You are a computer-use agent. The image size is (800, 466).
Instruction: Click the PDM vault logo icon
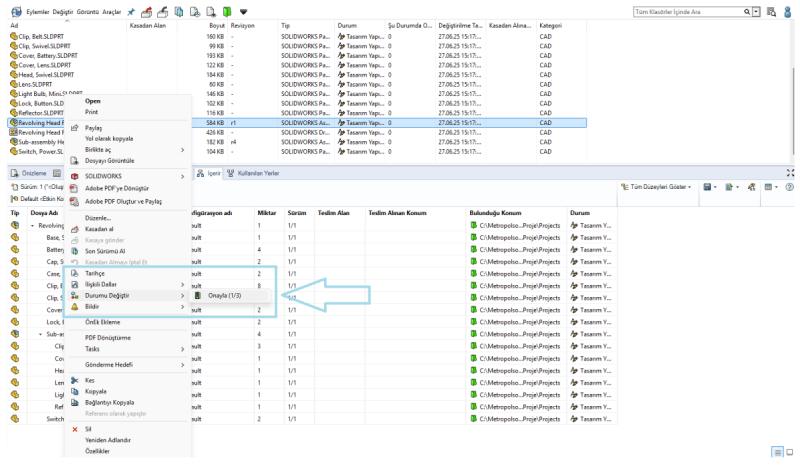[x=16, y=11]
